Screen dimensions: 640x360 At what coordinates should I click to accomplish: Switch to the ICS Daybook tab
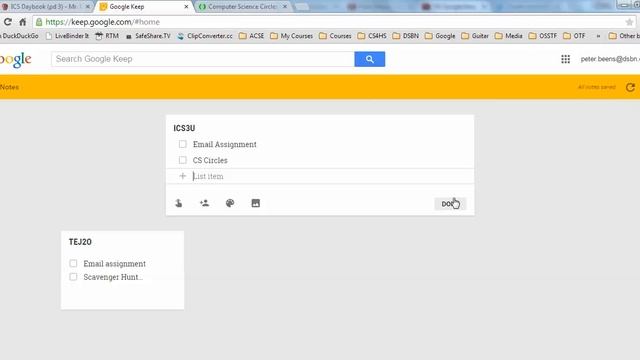tap(45, 7)
